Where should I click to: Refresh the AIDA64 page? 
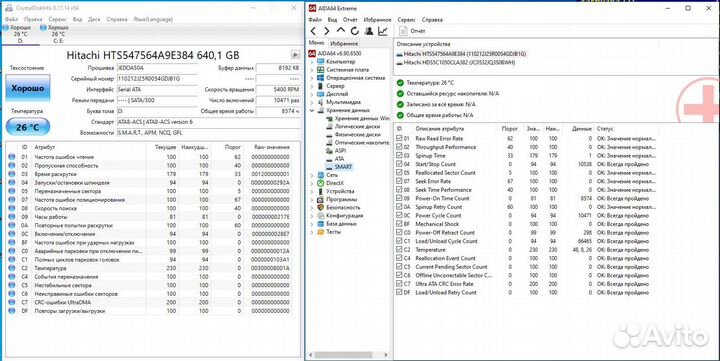(354, 31)
